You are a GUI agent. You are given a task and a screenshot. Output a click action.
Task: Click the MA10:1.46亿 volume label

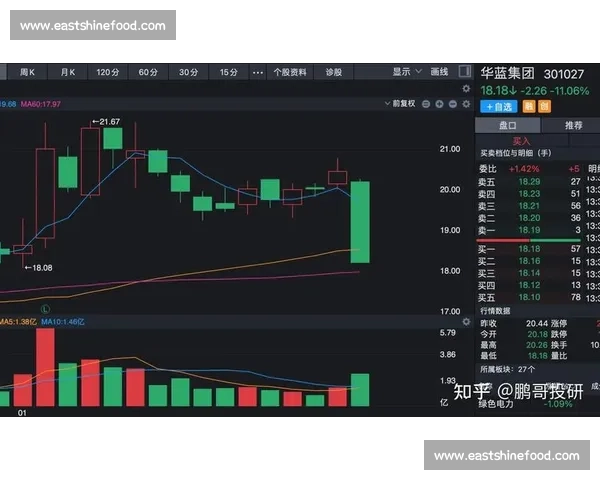point(63,322)
